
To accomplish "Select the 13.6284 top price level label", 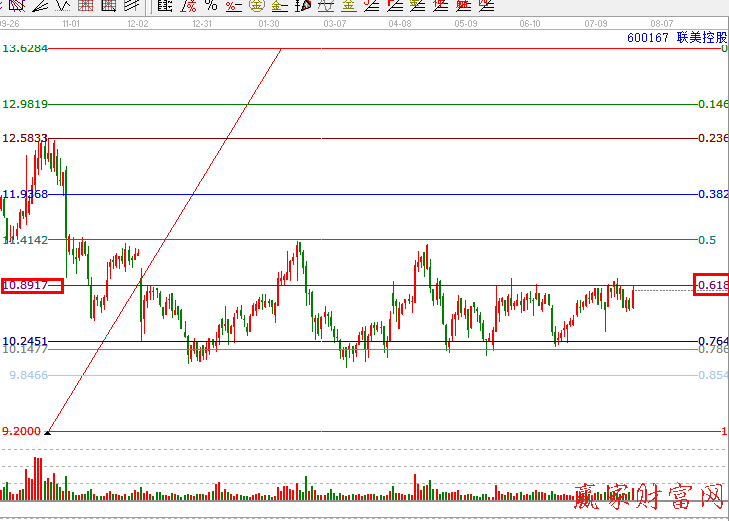I will 25,48.
